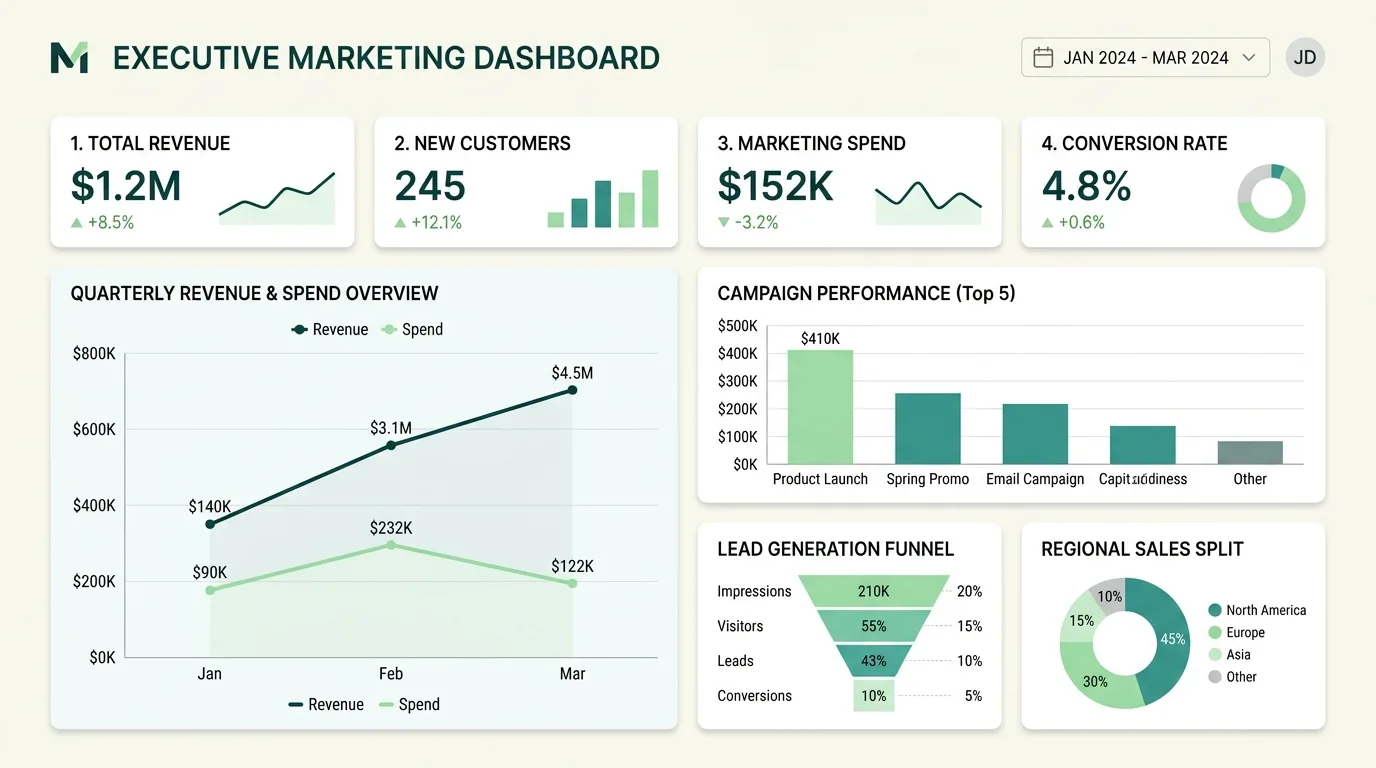Click the Campaign Performance (Top 5) heading
The height and width of the screenshot is (768, 1376).
coord(867,293)
